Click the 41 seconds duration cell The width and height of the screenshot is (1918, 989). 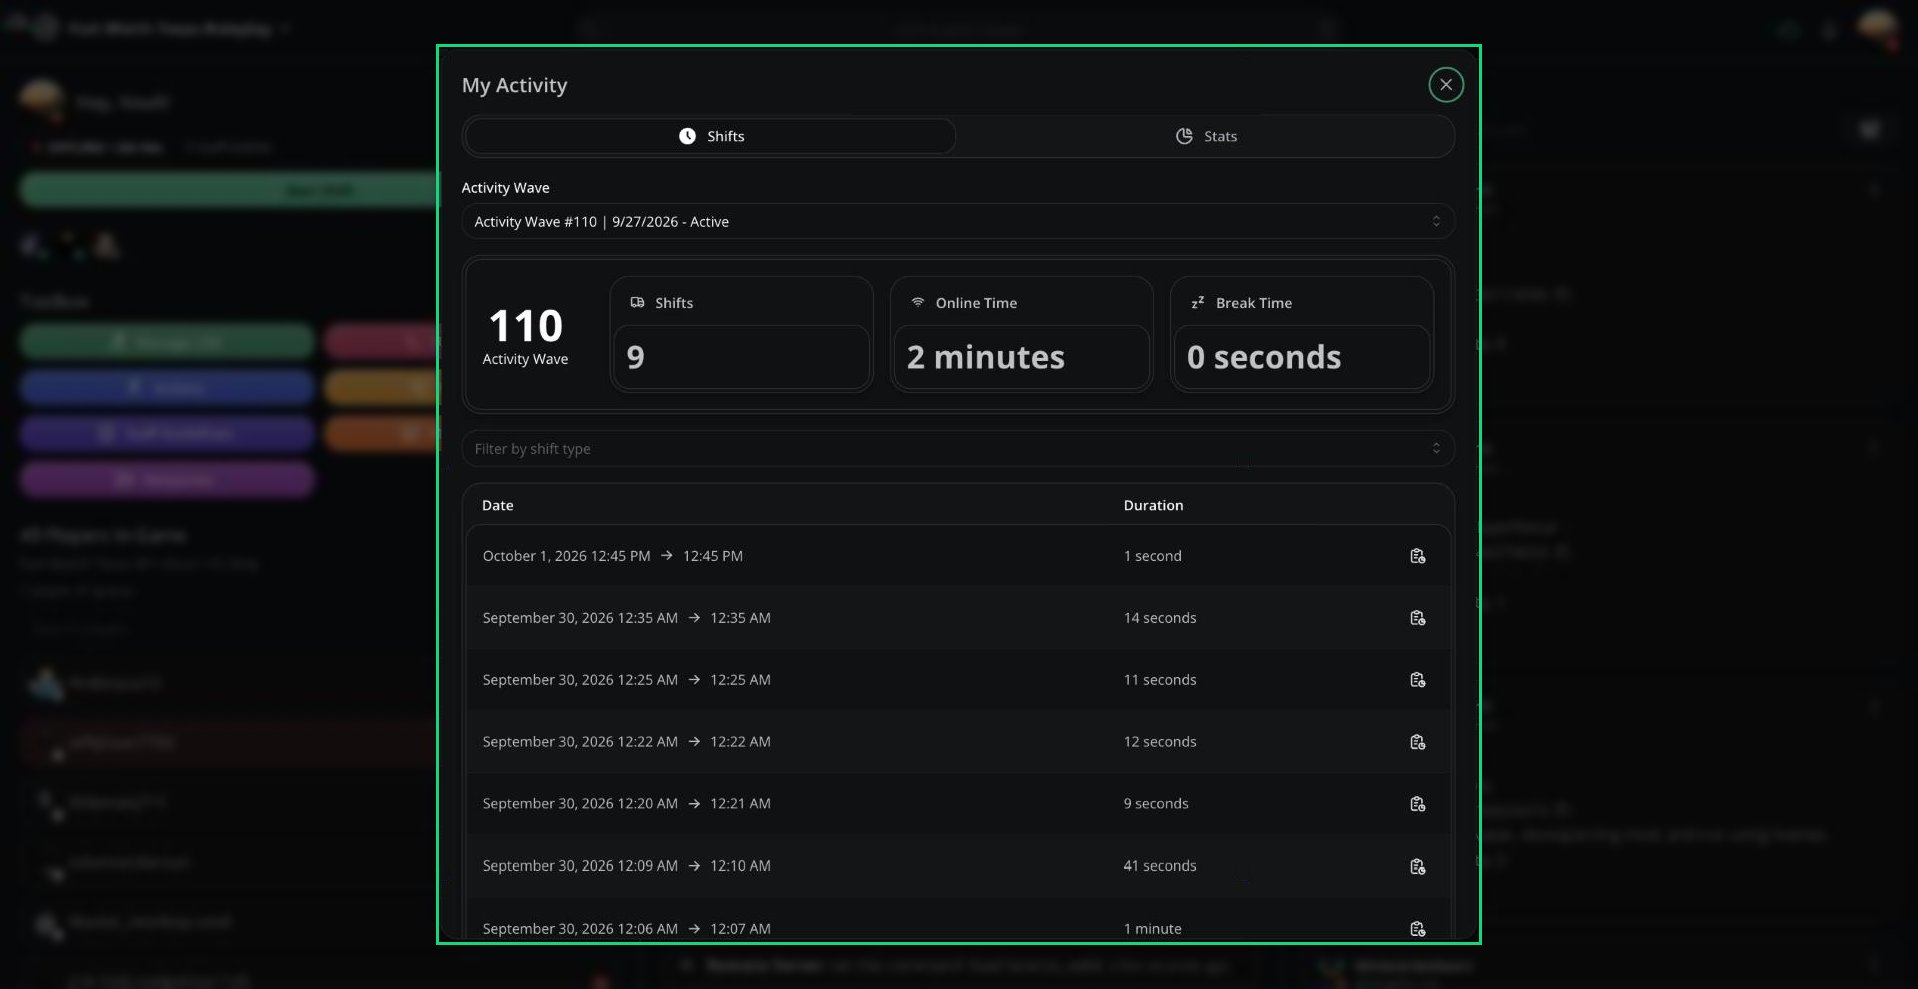pos(1159,866)
